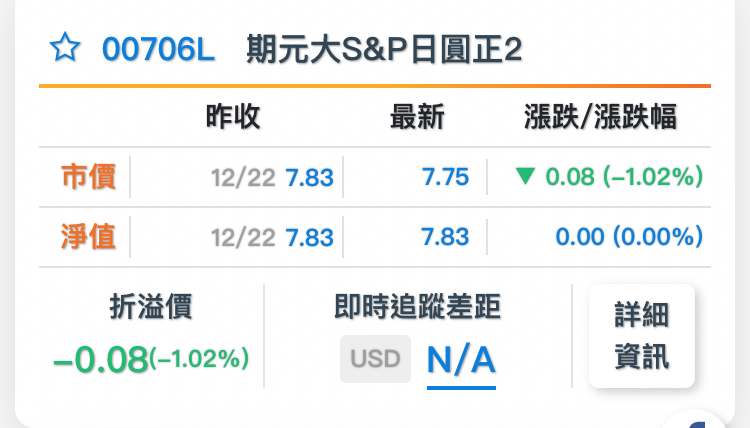Select the 昨收 column header

click(x=233, y=117)
